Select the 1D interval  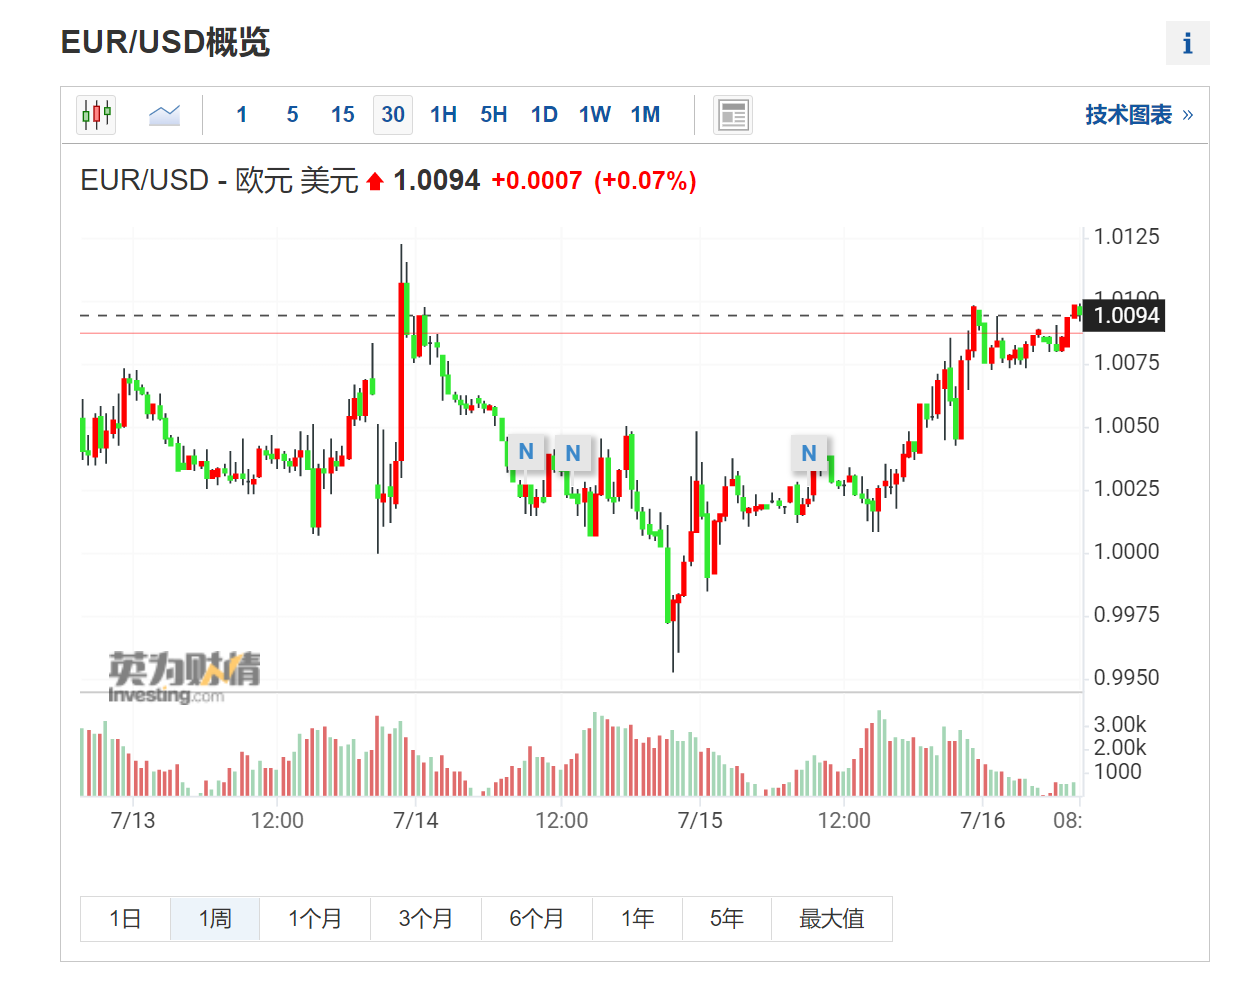[x=544, y=115]
